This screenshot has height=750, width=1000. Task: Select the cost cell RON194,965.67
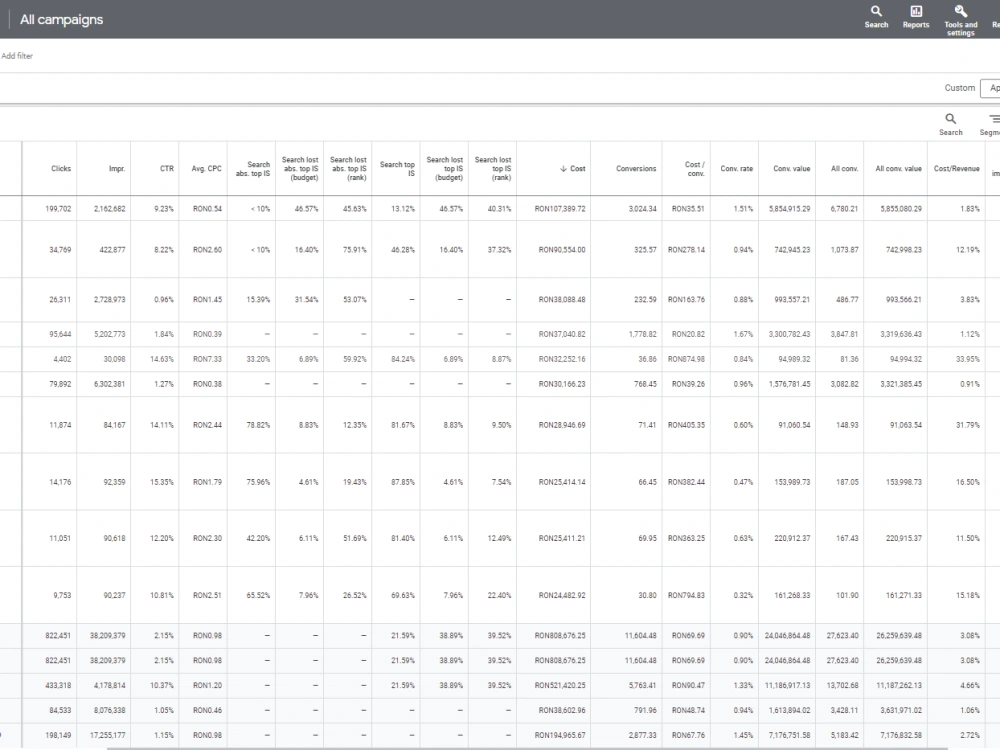[x=559, y=735]
